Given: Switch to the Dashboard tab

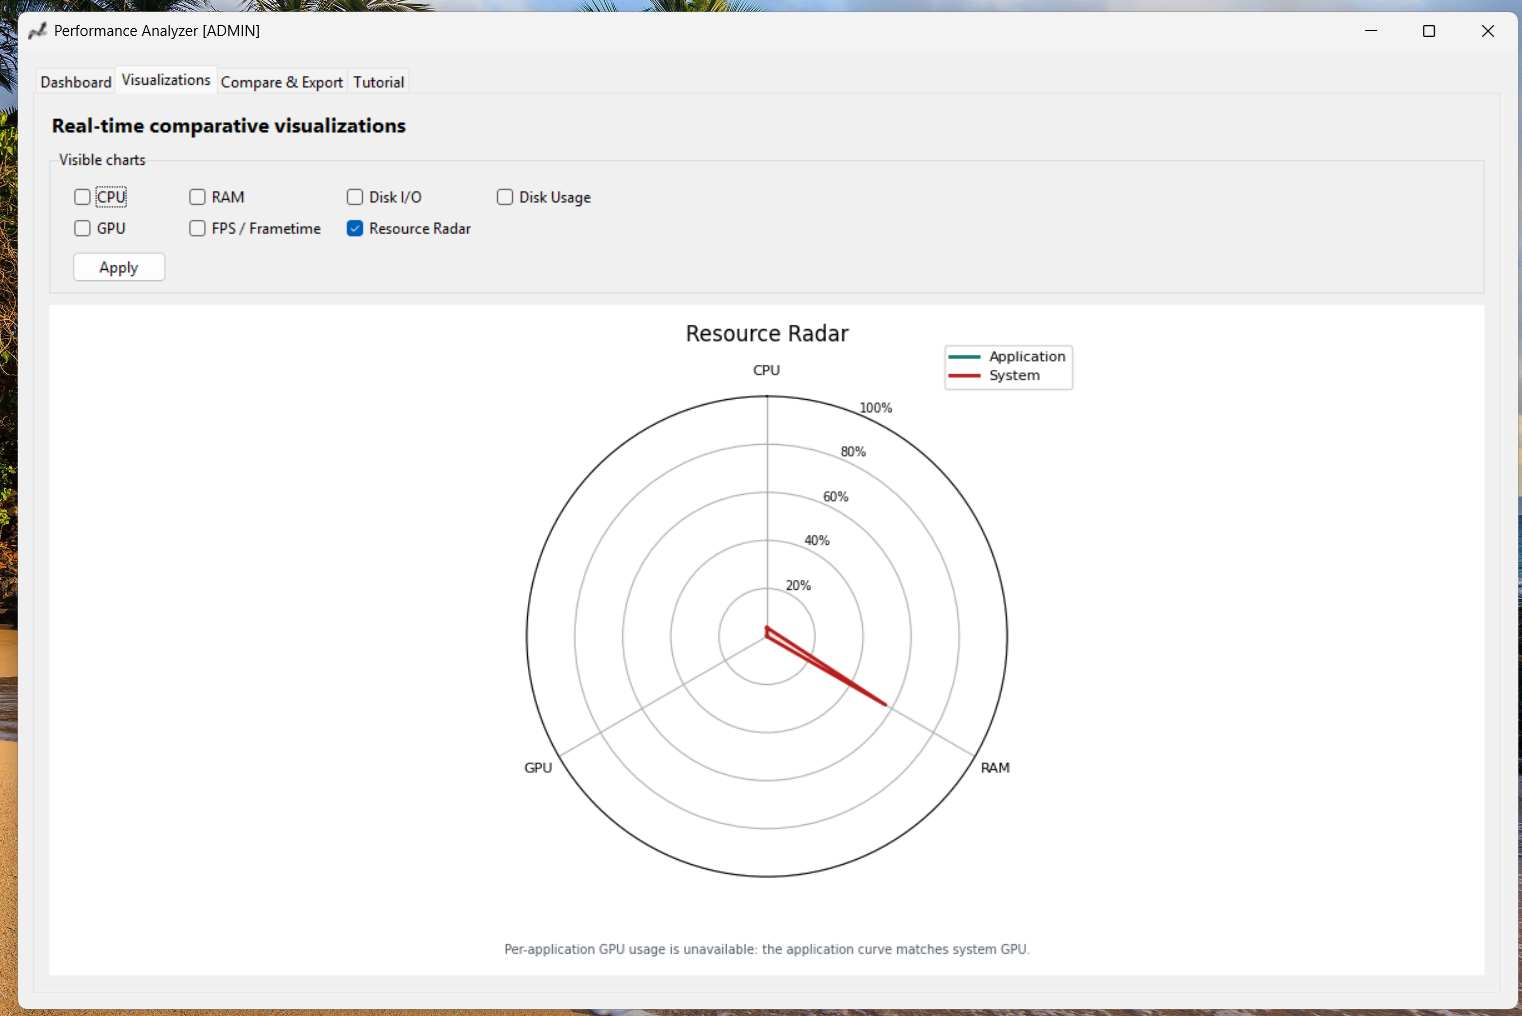Looking at the screenshot, I should point(76,82).
